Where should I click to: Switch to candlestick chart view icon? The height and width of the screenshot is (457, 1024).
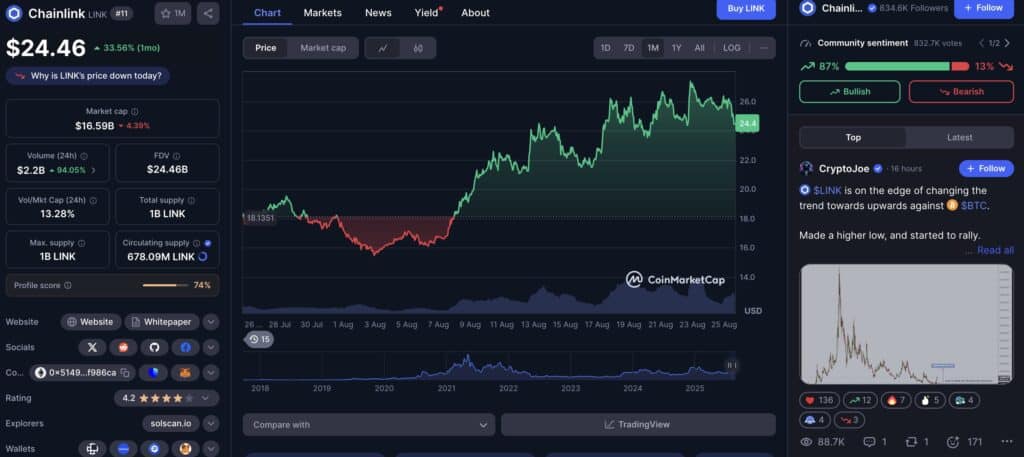[x=418, y=48]
